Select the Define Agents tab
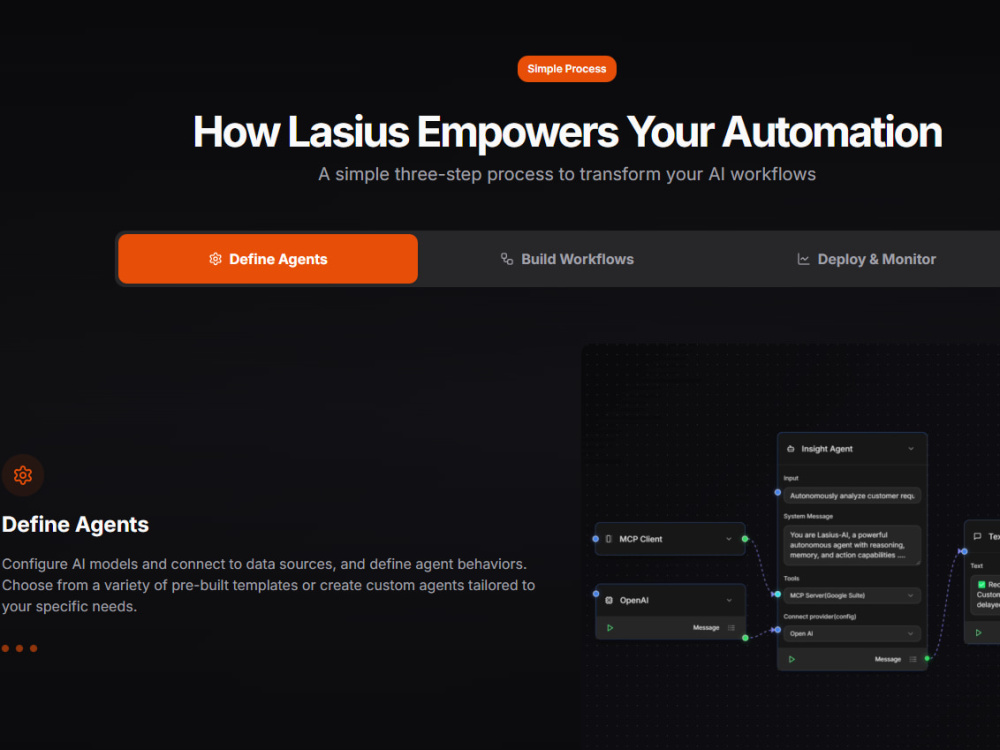 pyautogui.click(x=268, y=259)
